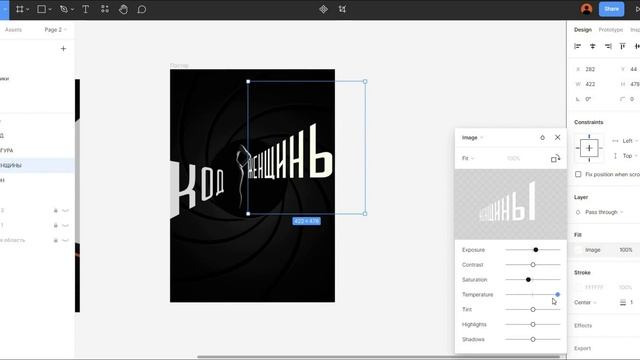Click the FFFFFF stroke color swatch
The height and width of the screenshot is (360, 640).
(578, 287)
